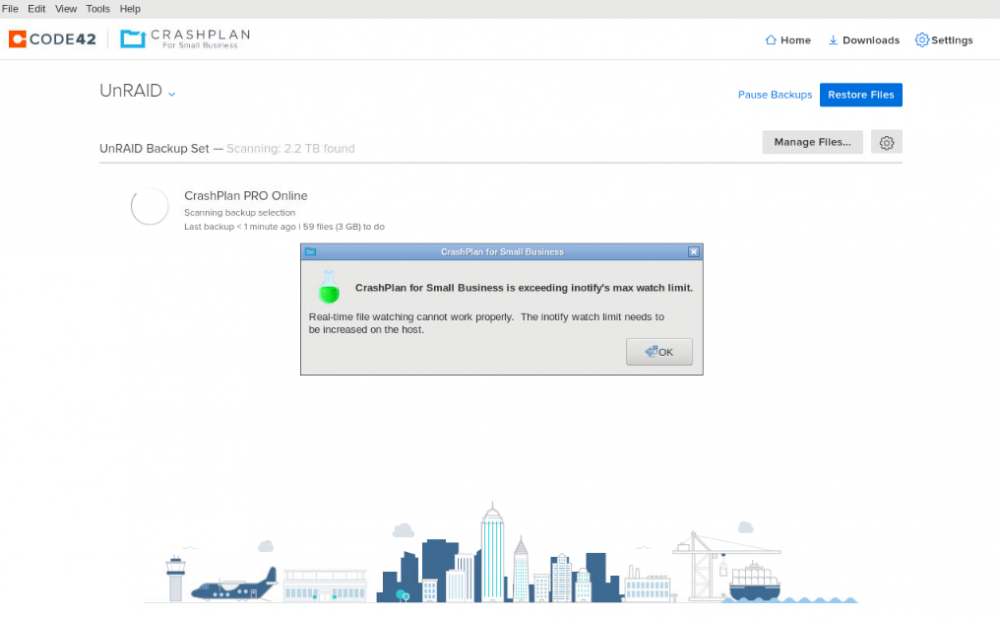Screen dimensions: 1000x619
Task: Open the Edit menu
Action: coord(36,9)
